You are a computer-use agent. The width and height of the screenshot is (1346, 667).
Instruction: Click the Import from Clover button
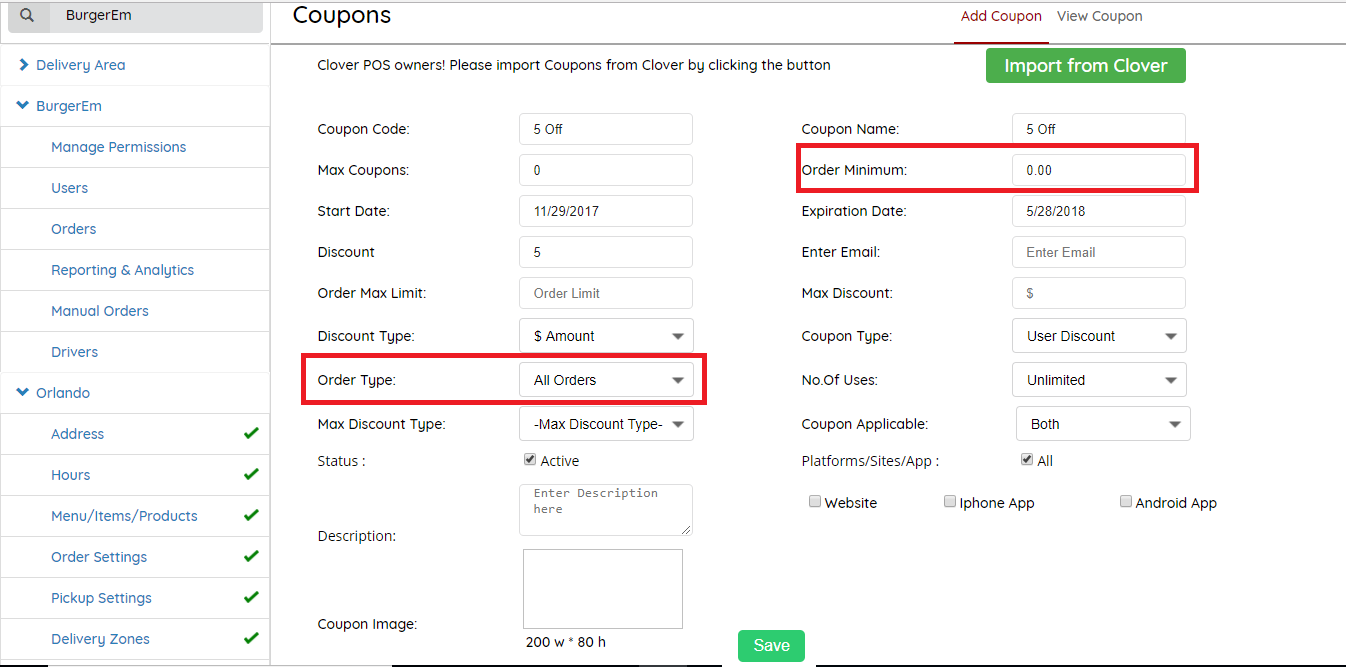[x=1085, y=66]
